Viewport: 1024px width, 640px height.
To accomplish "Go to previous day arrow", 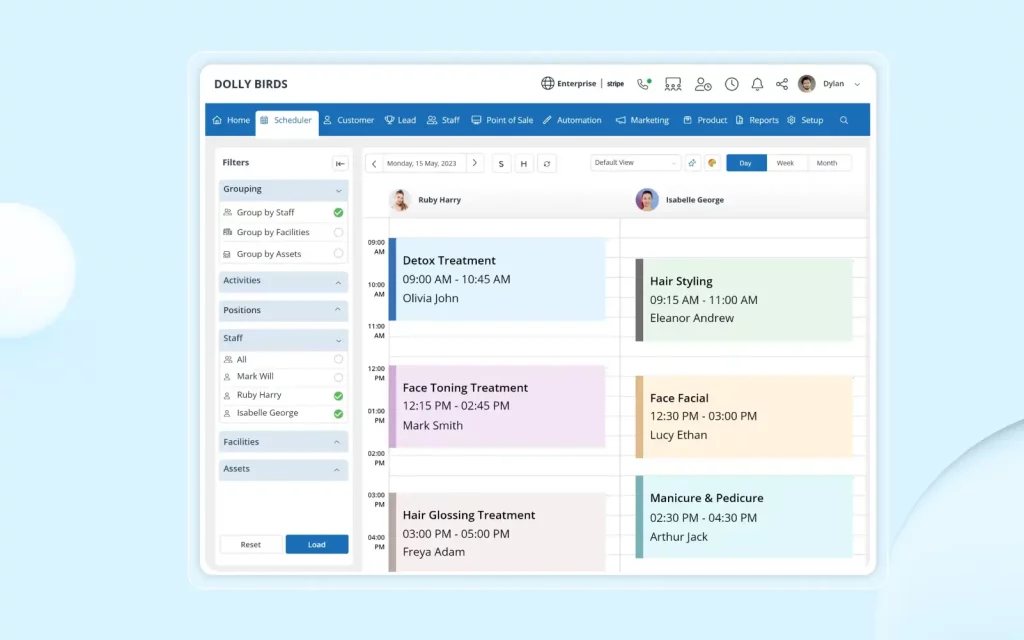I will tap(374, 163).
